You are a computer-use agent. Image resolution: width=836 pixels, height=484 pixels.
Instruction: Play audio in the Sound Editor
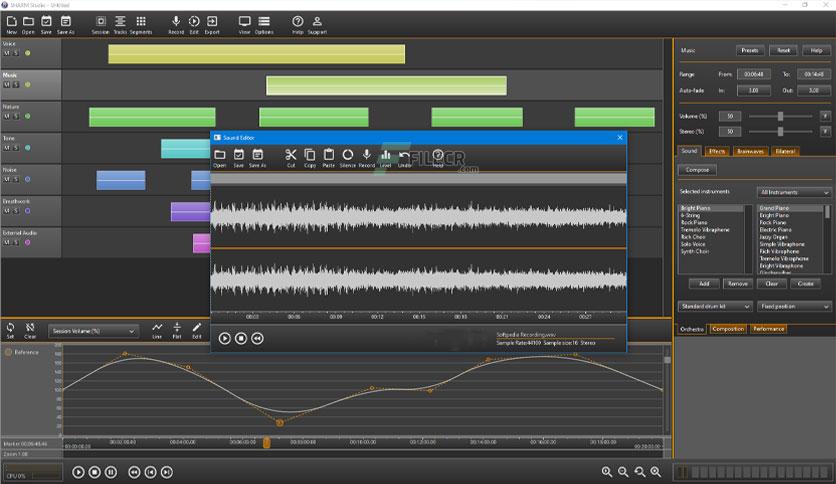(224, 338)
